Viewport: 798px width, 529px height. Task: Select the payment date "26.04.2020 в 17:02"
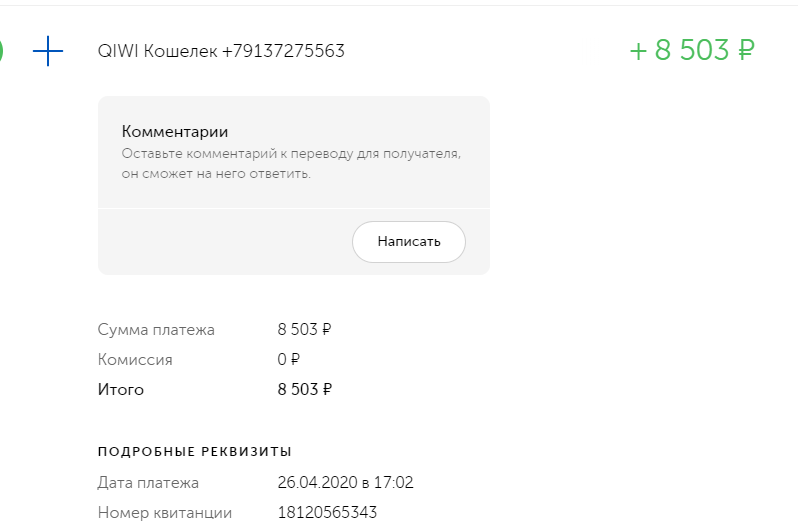point(345,483)
